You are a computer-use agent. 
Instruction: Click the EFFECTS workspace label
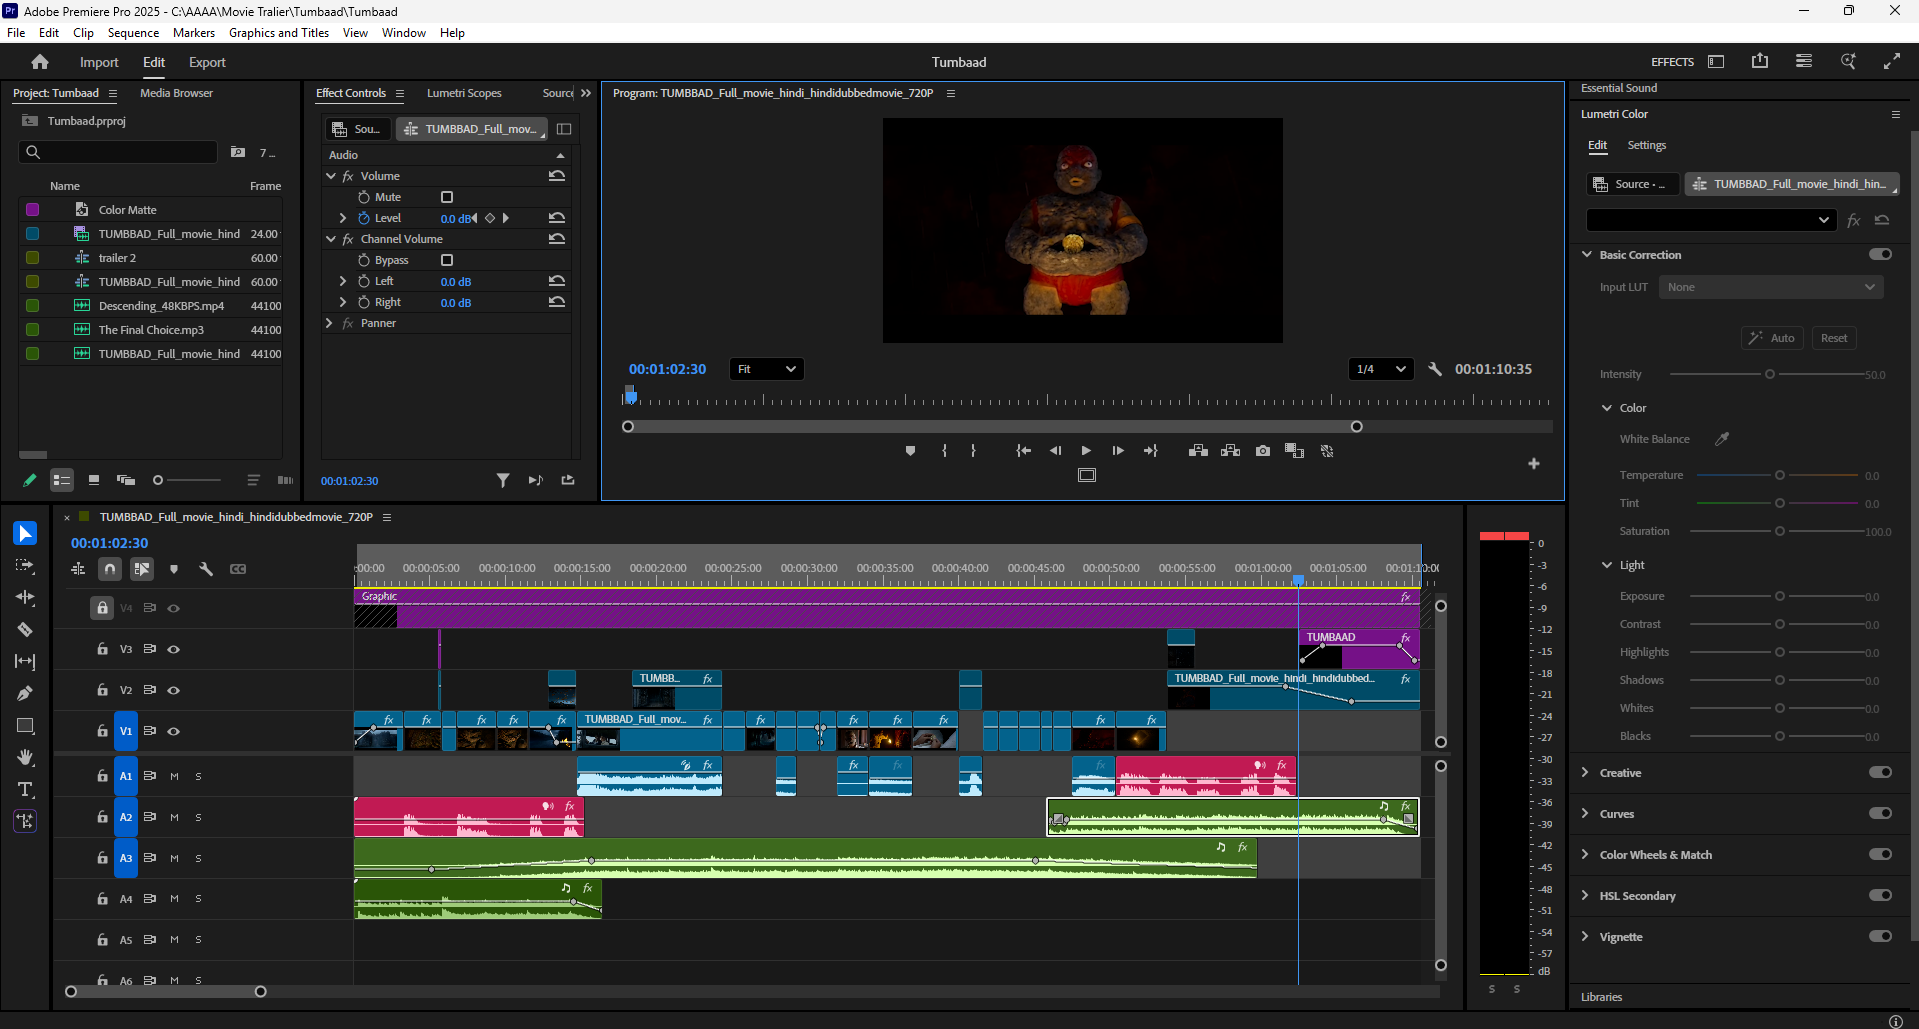(1672, 62)
